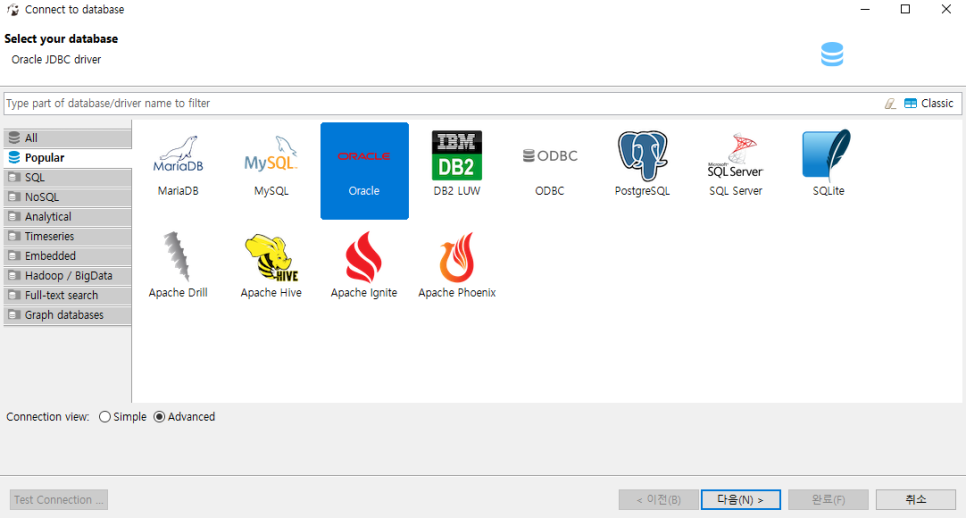This screenshot has height=518, width=966.
Task: Close the Connect to database dialog
Action: tap(946, 9)
